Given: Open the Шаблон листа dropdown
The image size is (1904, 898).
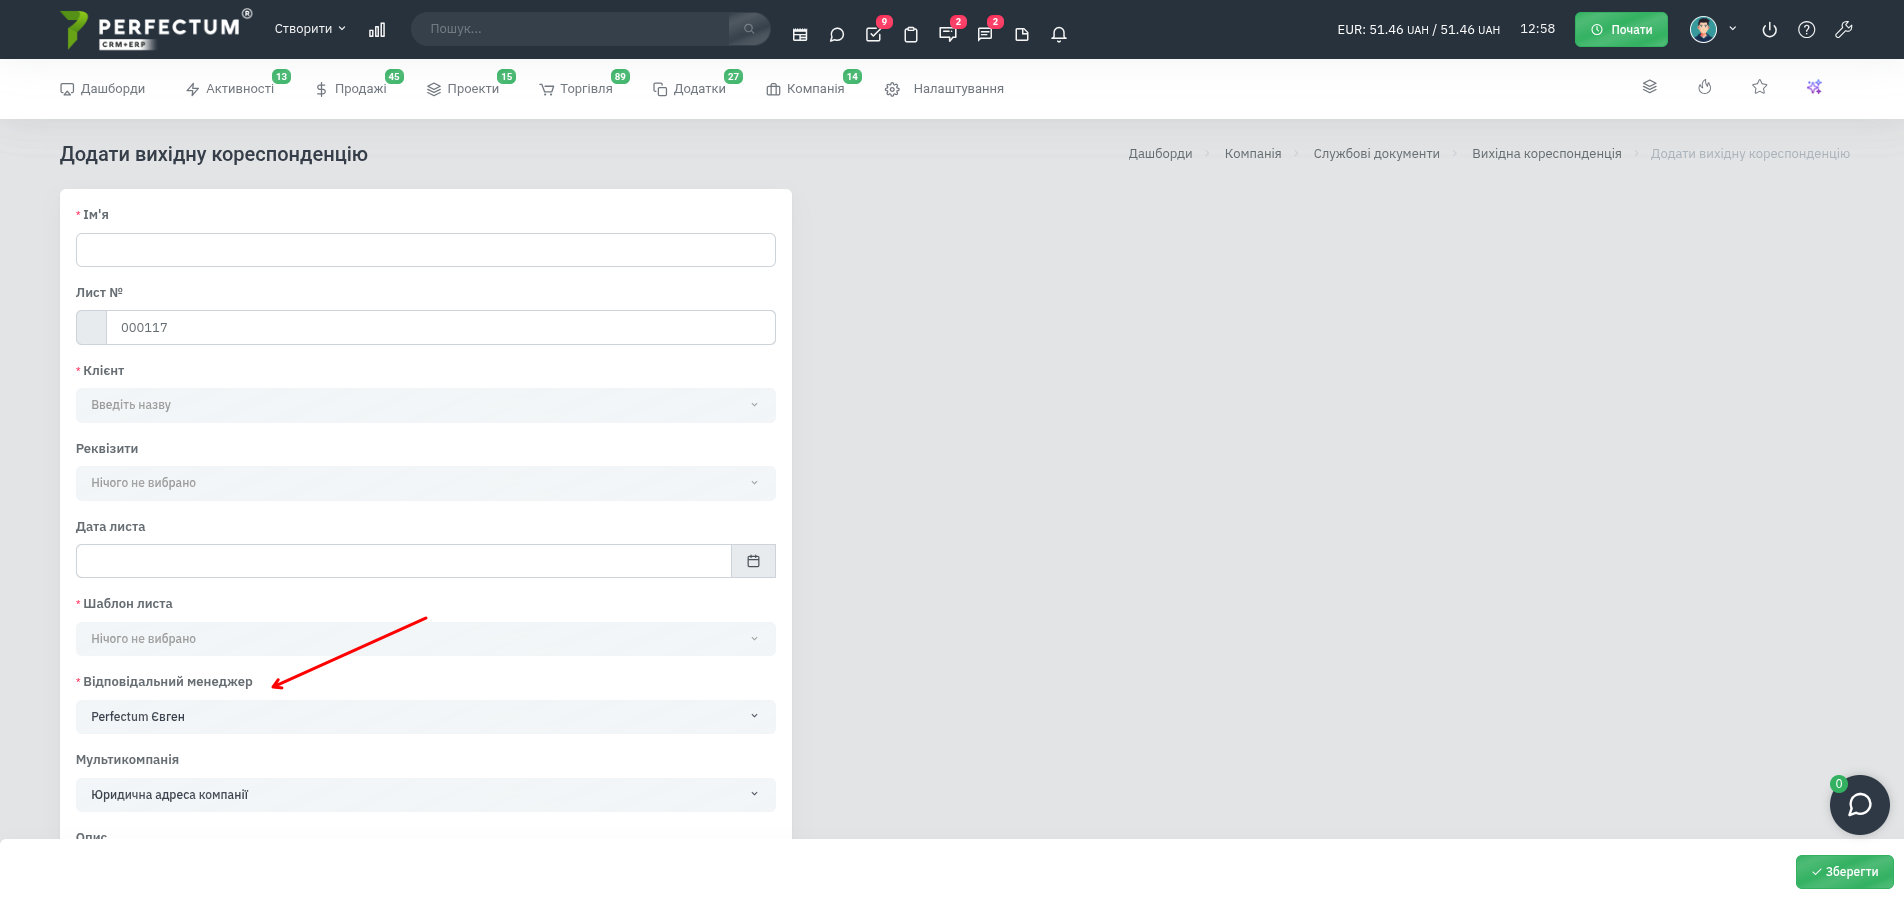Looking at the screenshot, I should (x=426, y=639).
